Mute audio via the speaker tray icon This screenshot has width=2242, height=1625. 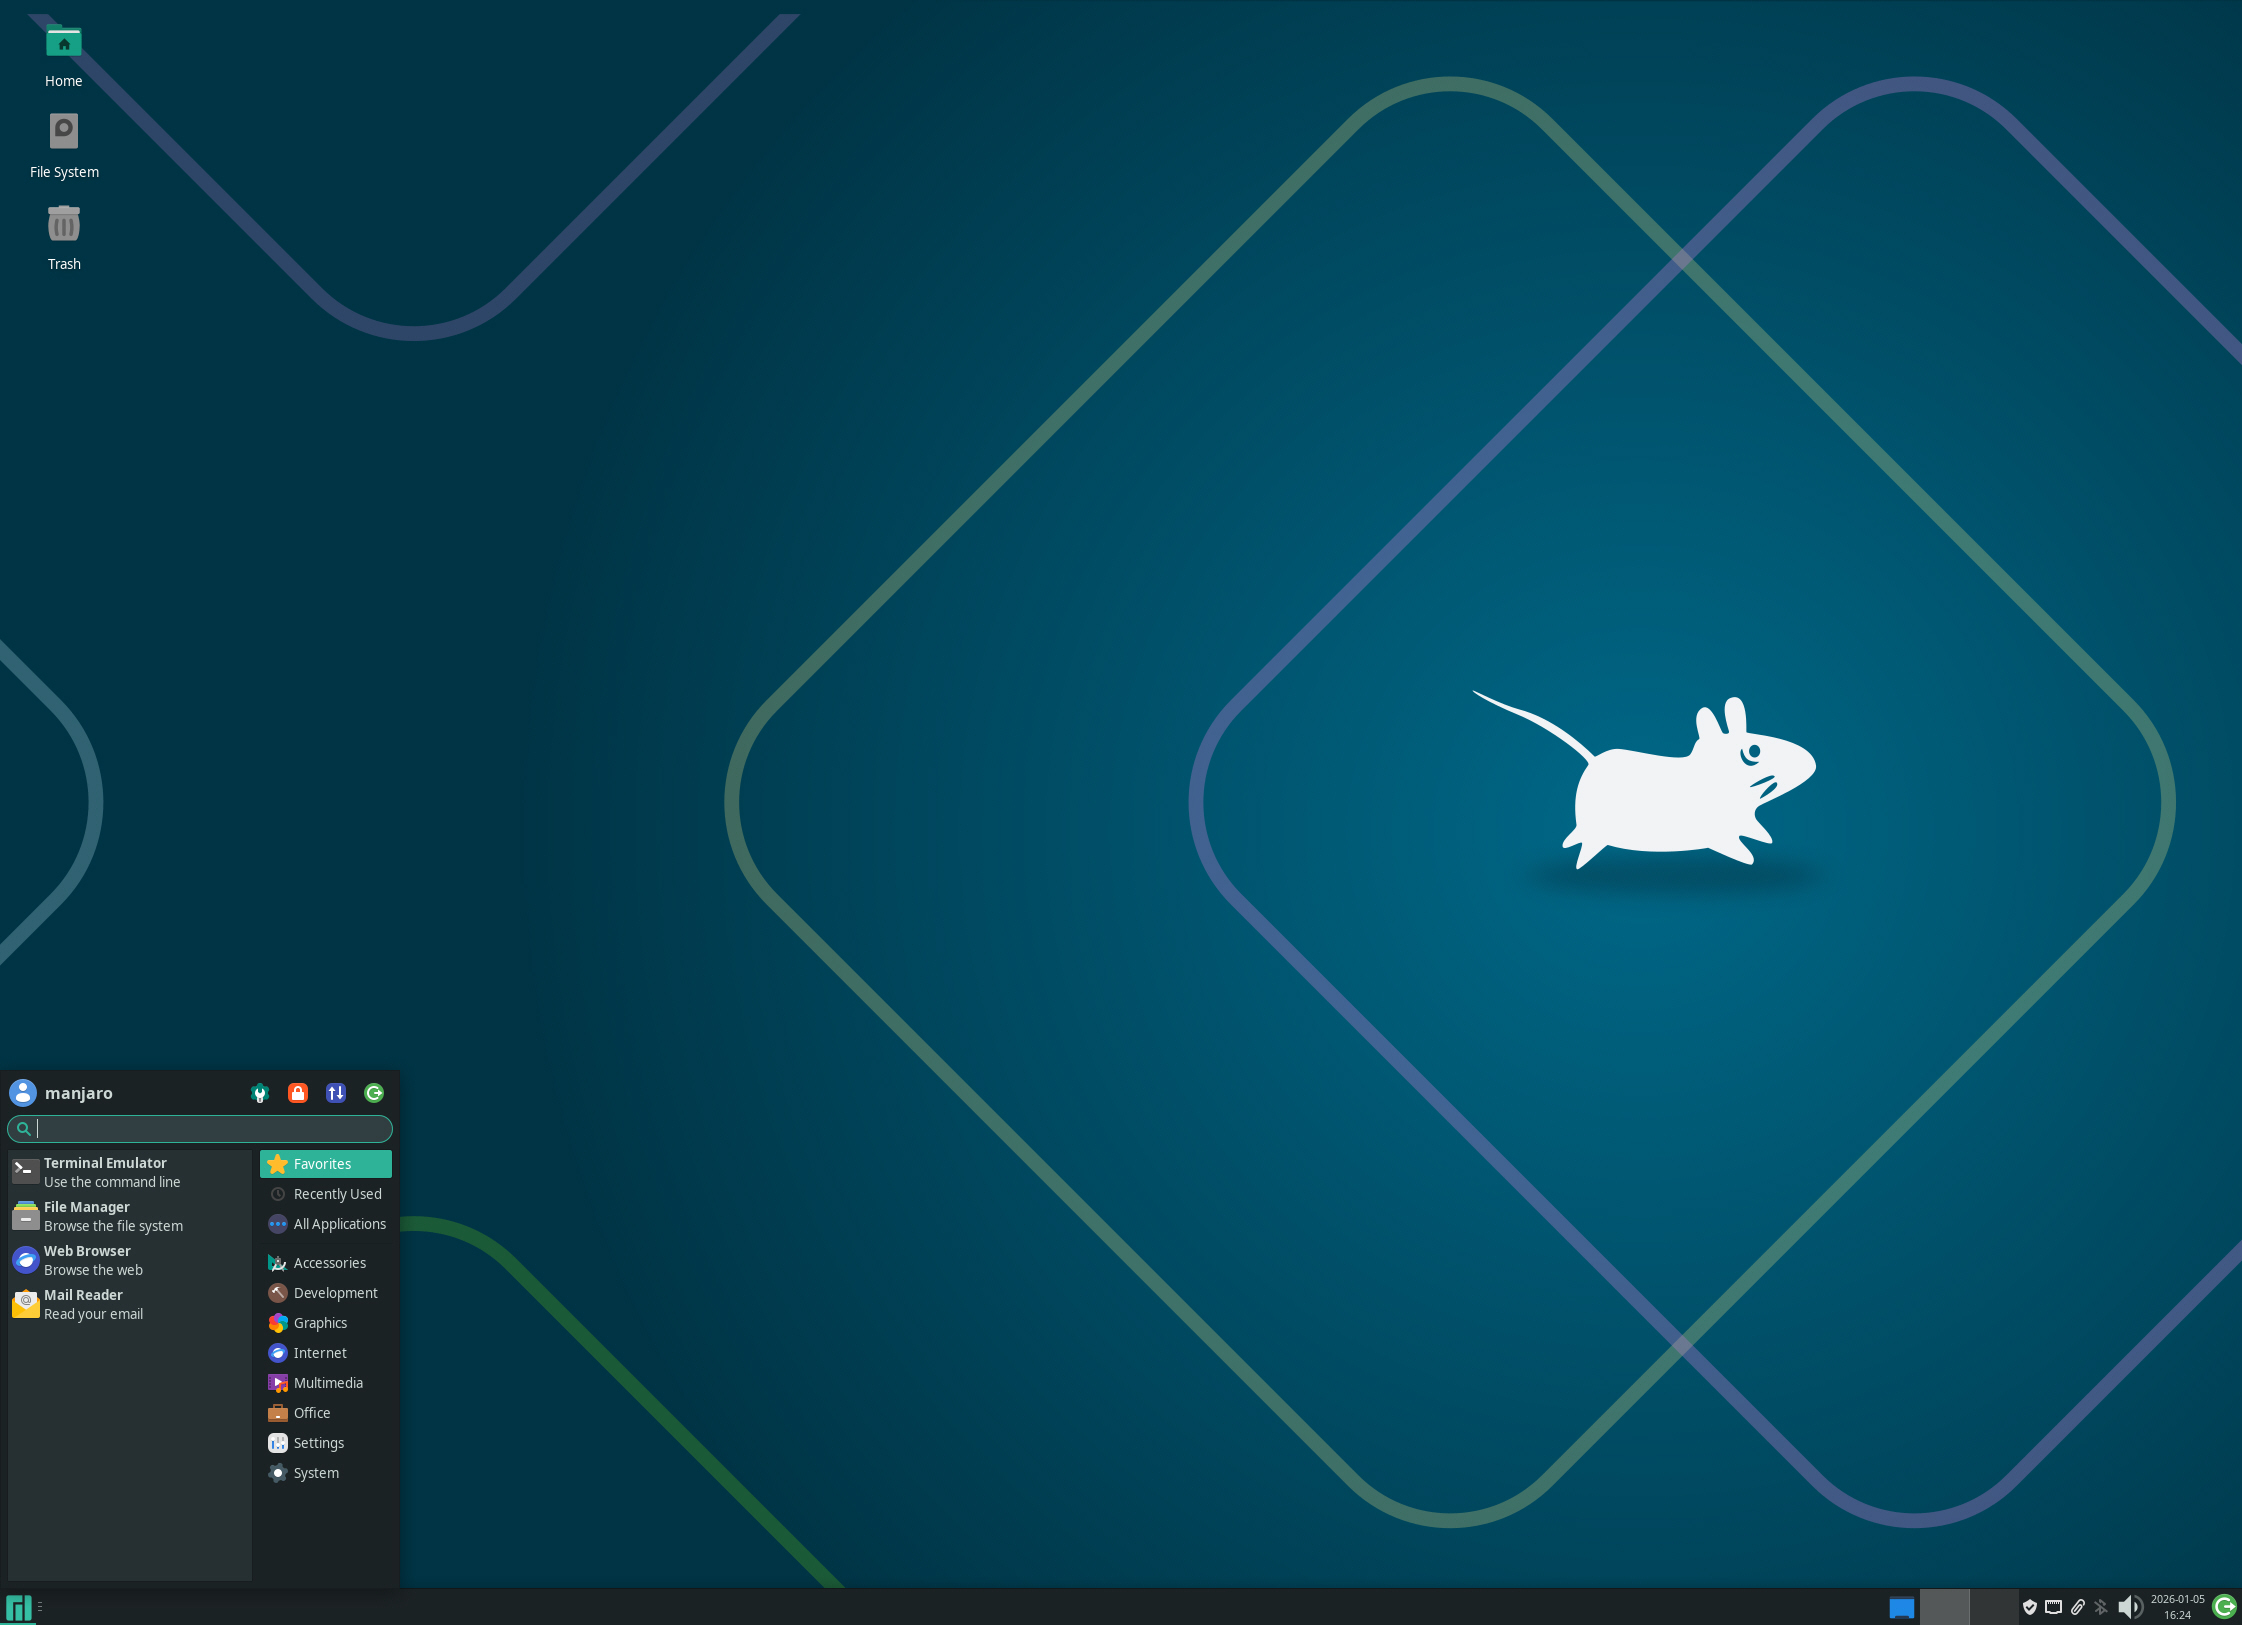(x=2131, y=1608)
